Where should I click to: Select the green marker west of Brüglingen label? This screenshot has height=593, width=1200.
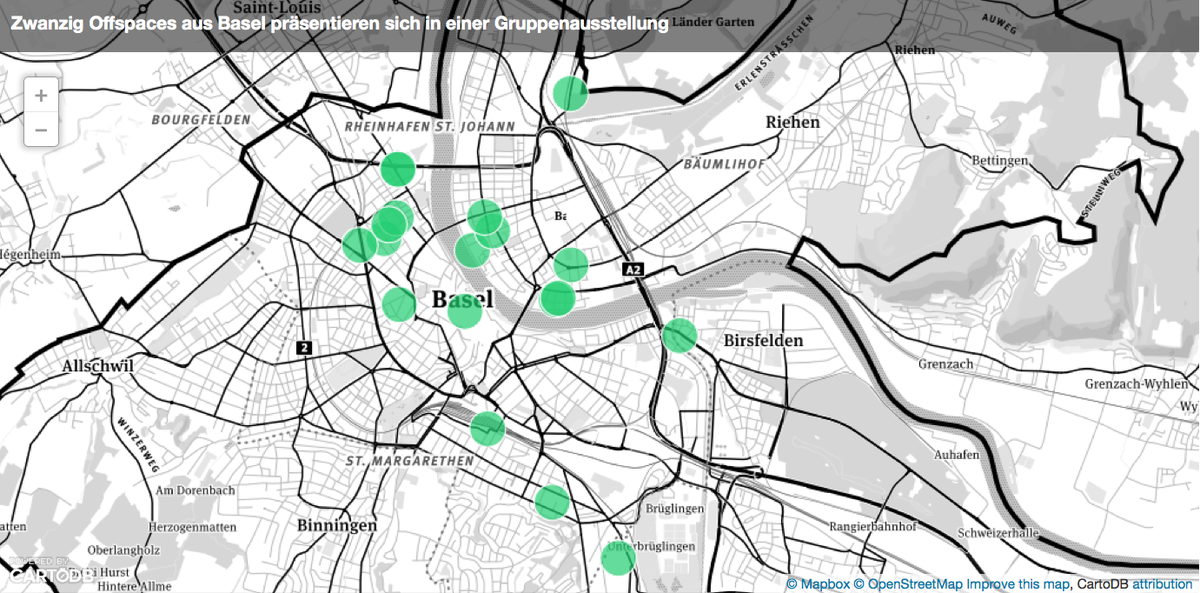pyautogui.click(x=552, y=502)
